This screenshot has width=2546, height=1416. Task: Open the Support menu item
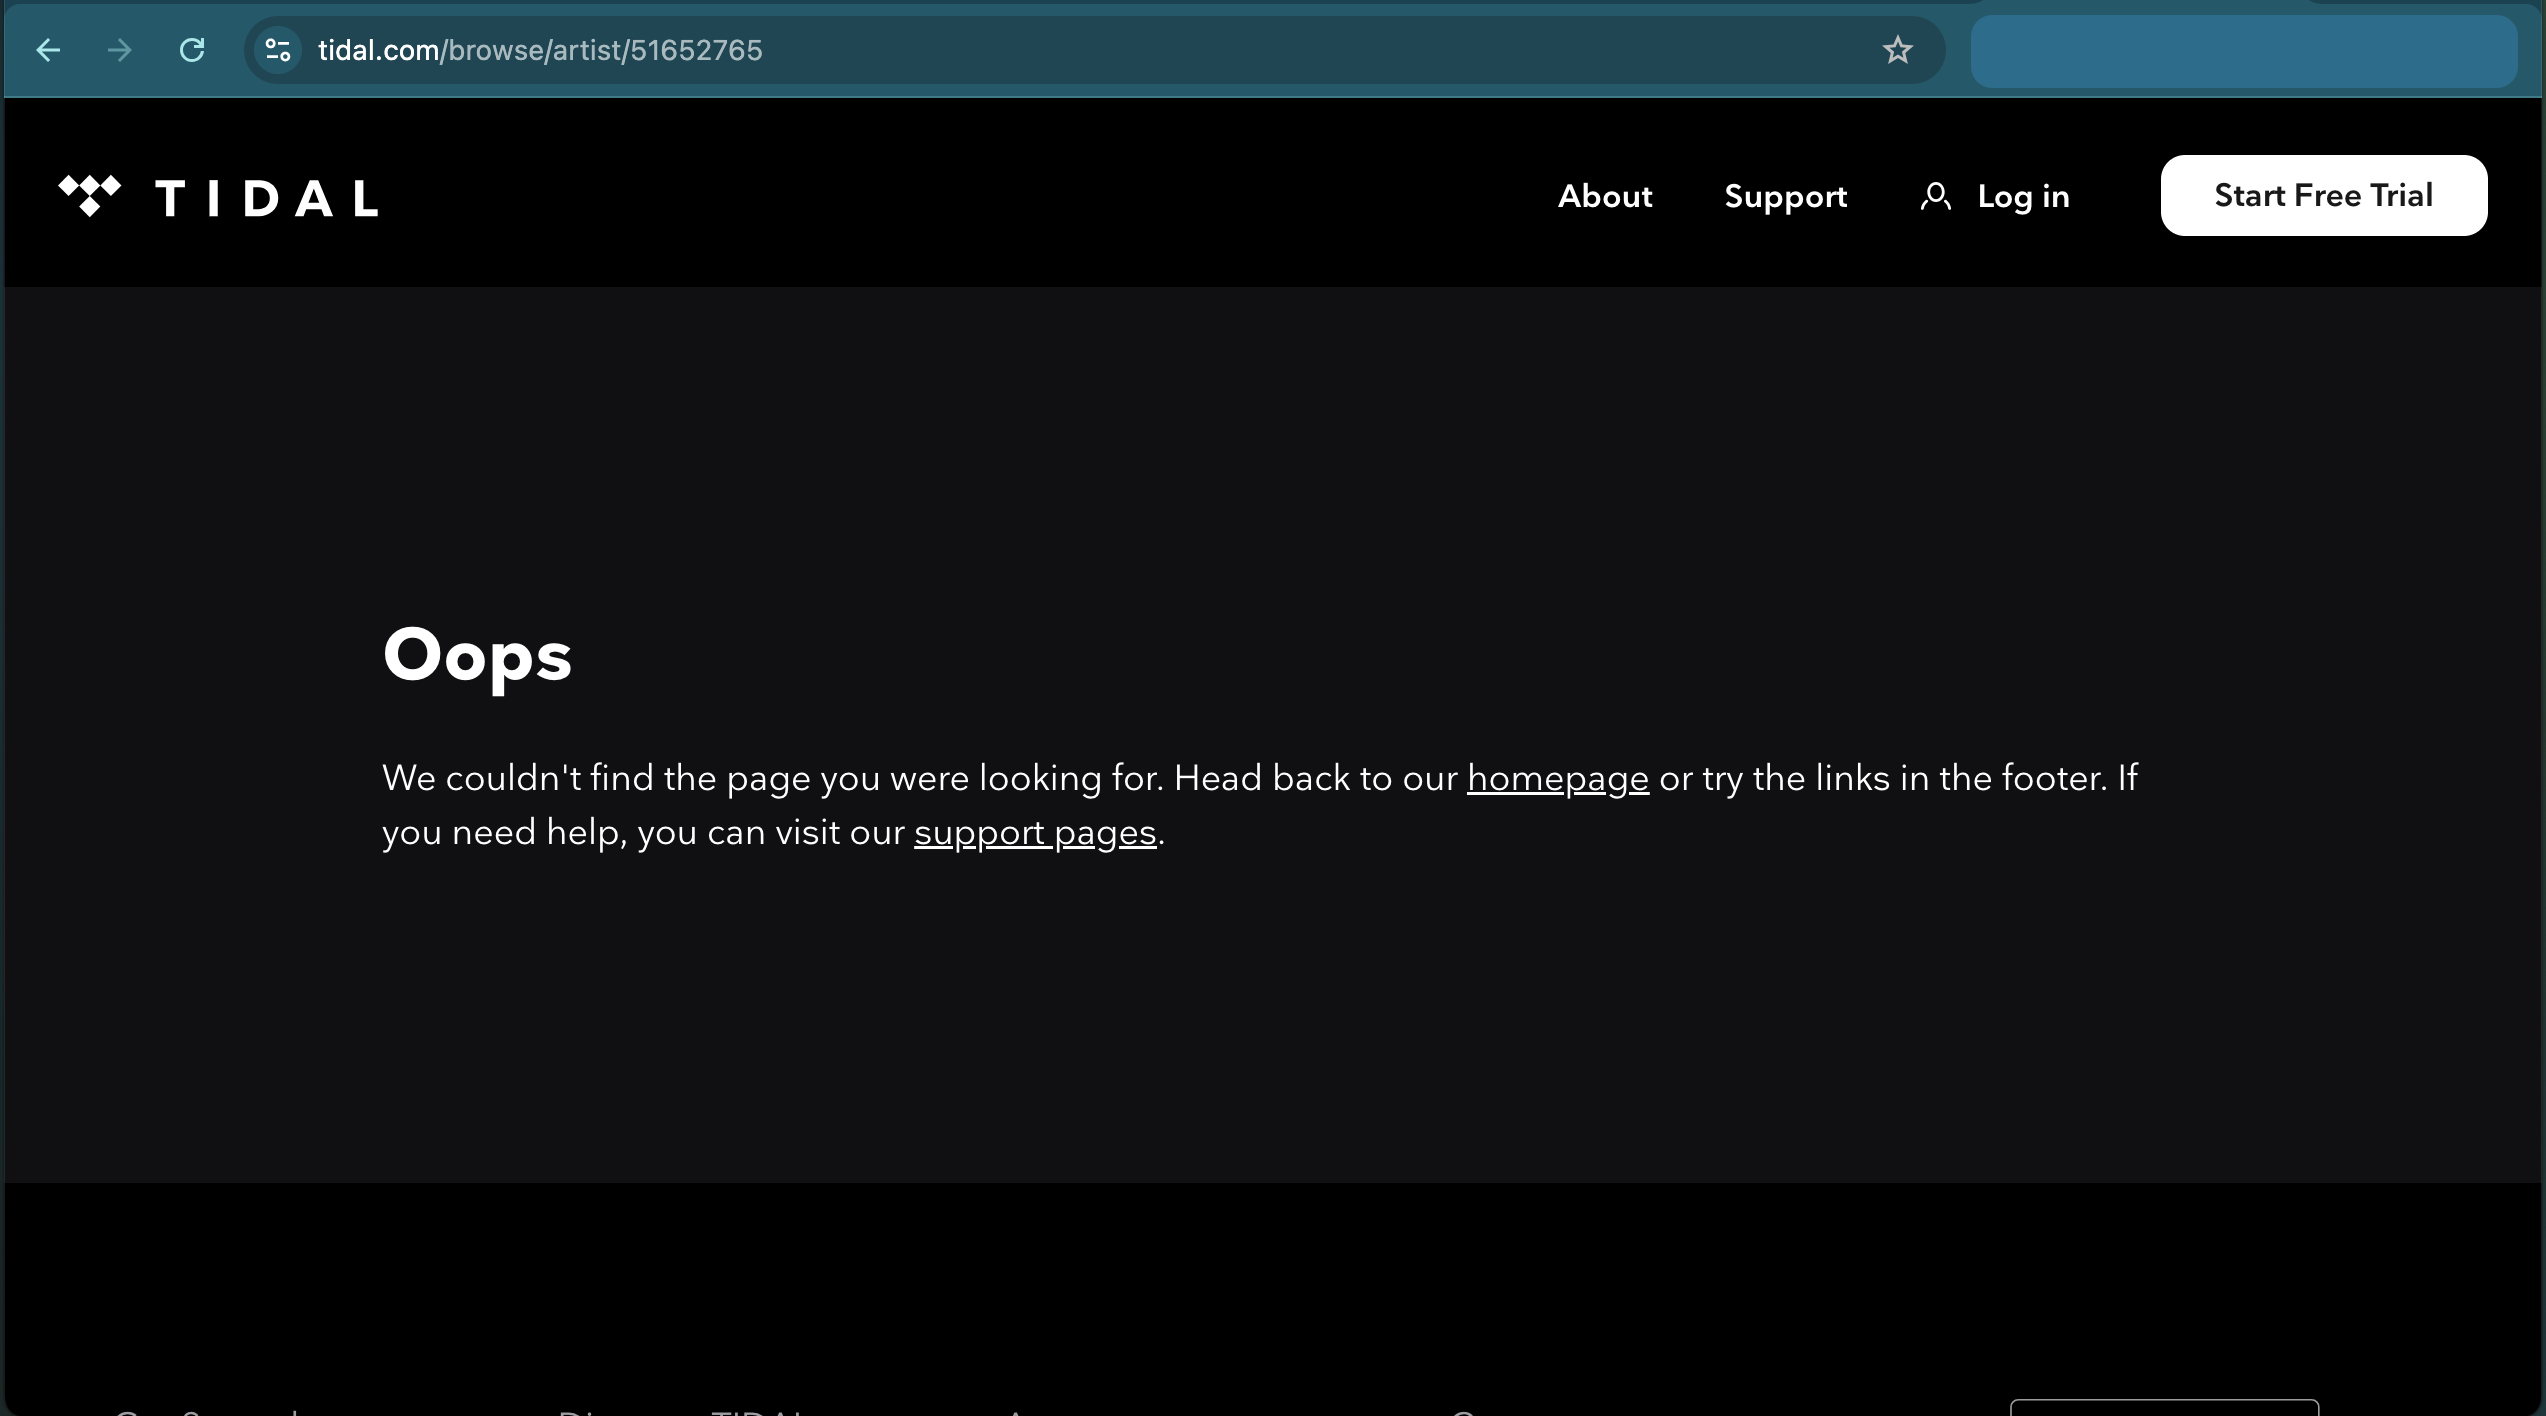point(1785,196)
